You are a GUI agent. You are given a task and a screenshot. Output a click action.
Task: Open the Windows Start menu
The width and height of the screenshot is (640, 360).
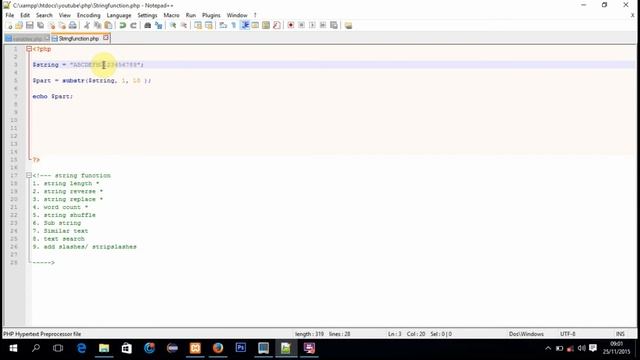13,348
